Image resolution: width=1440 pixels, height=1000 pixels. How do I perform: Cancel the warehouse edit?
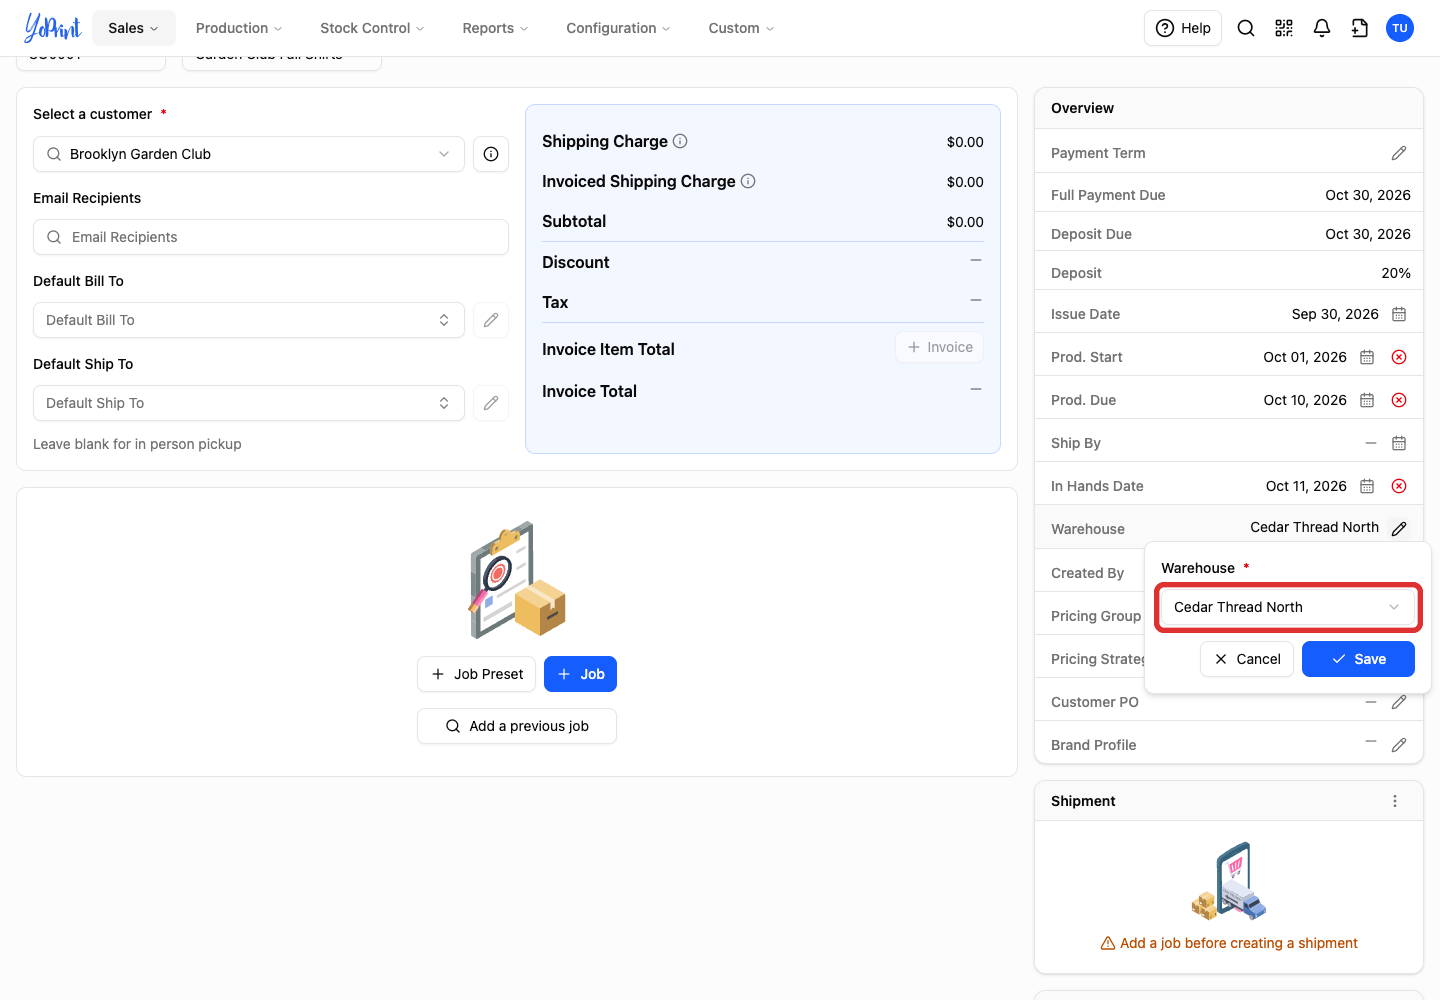pos(1247,659)
